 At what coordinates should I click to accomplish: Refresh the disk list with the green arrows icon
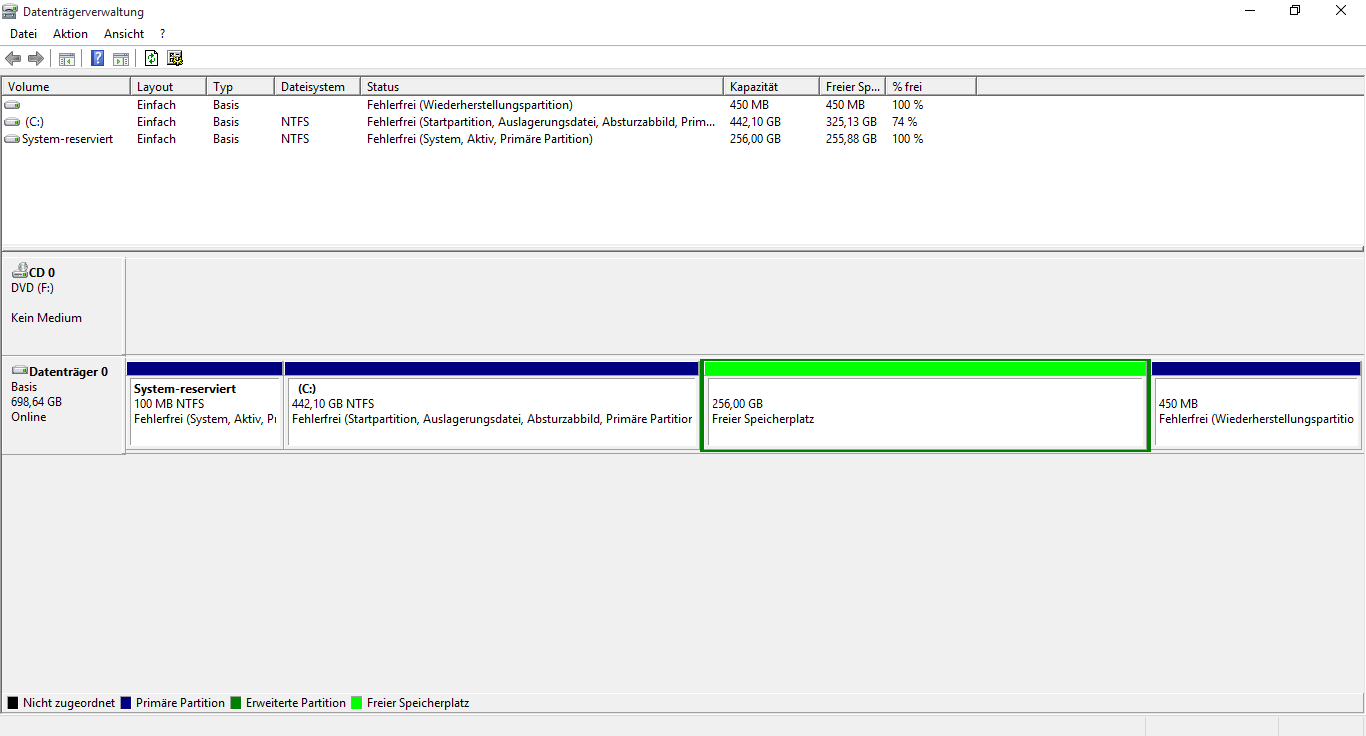(x=151, y=59)
